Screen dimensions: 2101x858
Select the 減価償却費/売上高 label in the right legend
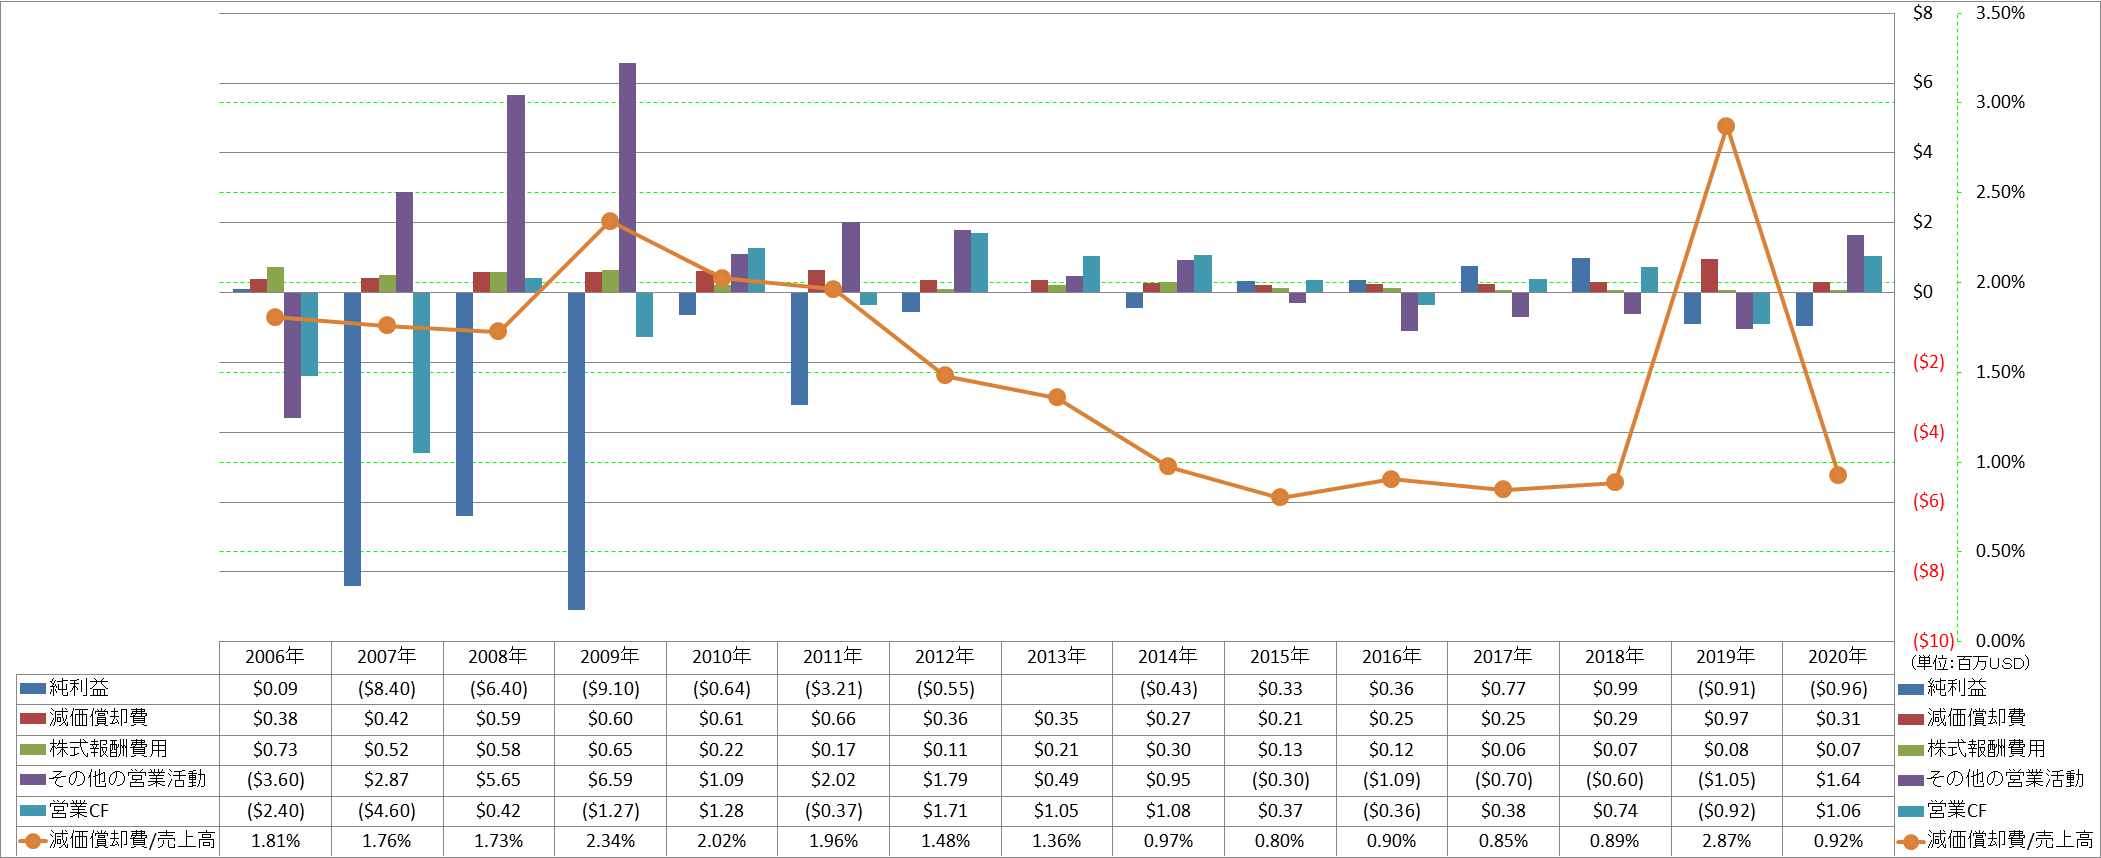click(x=2010, y=841)
